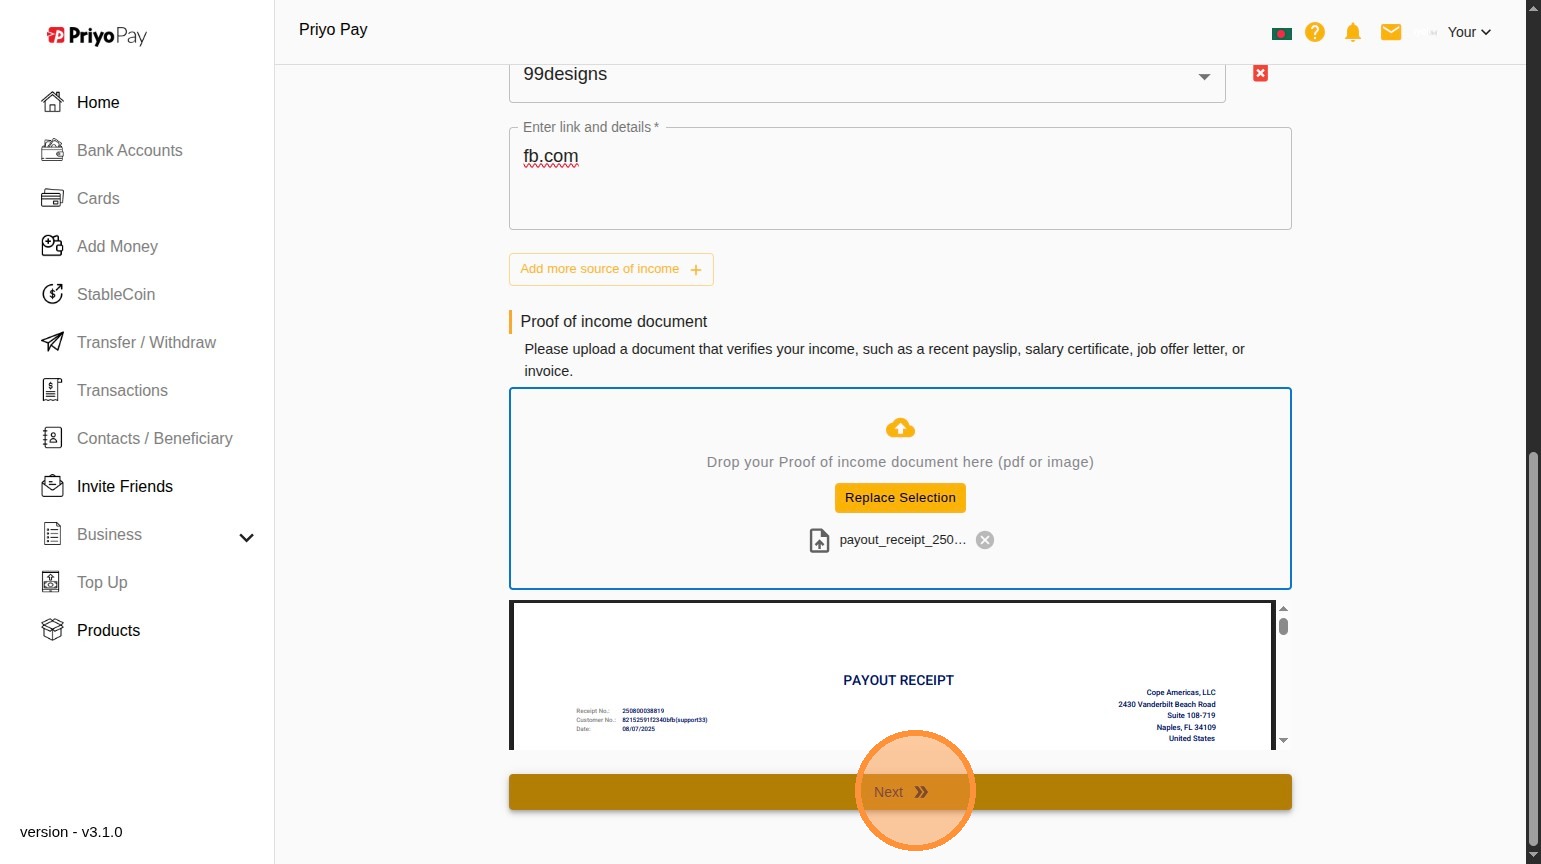Click the Bangladesh flag language icon
This screenshot has height=864, width=1541.
1281,33
